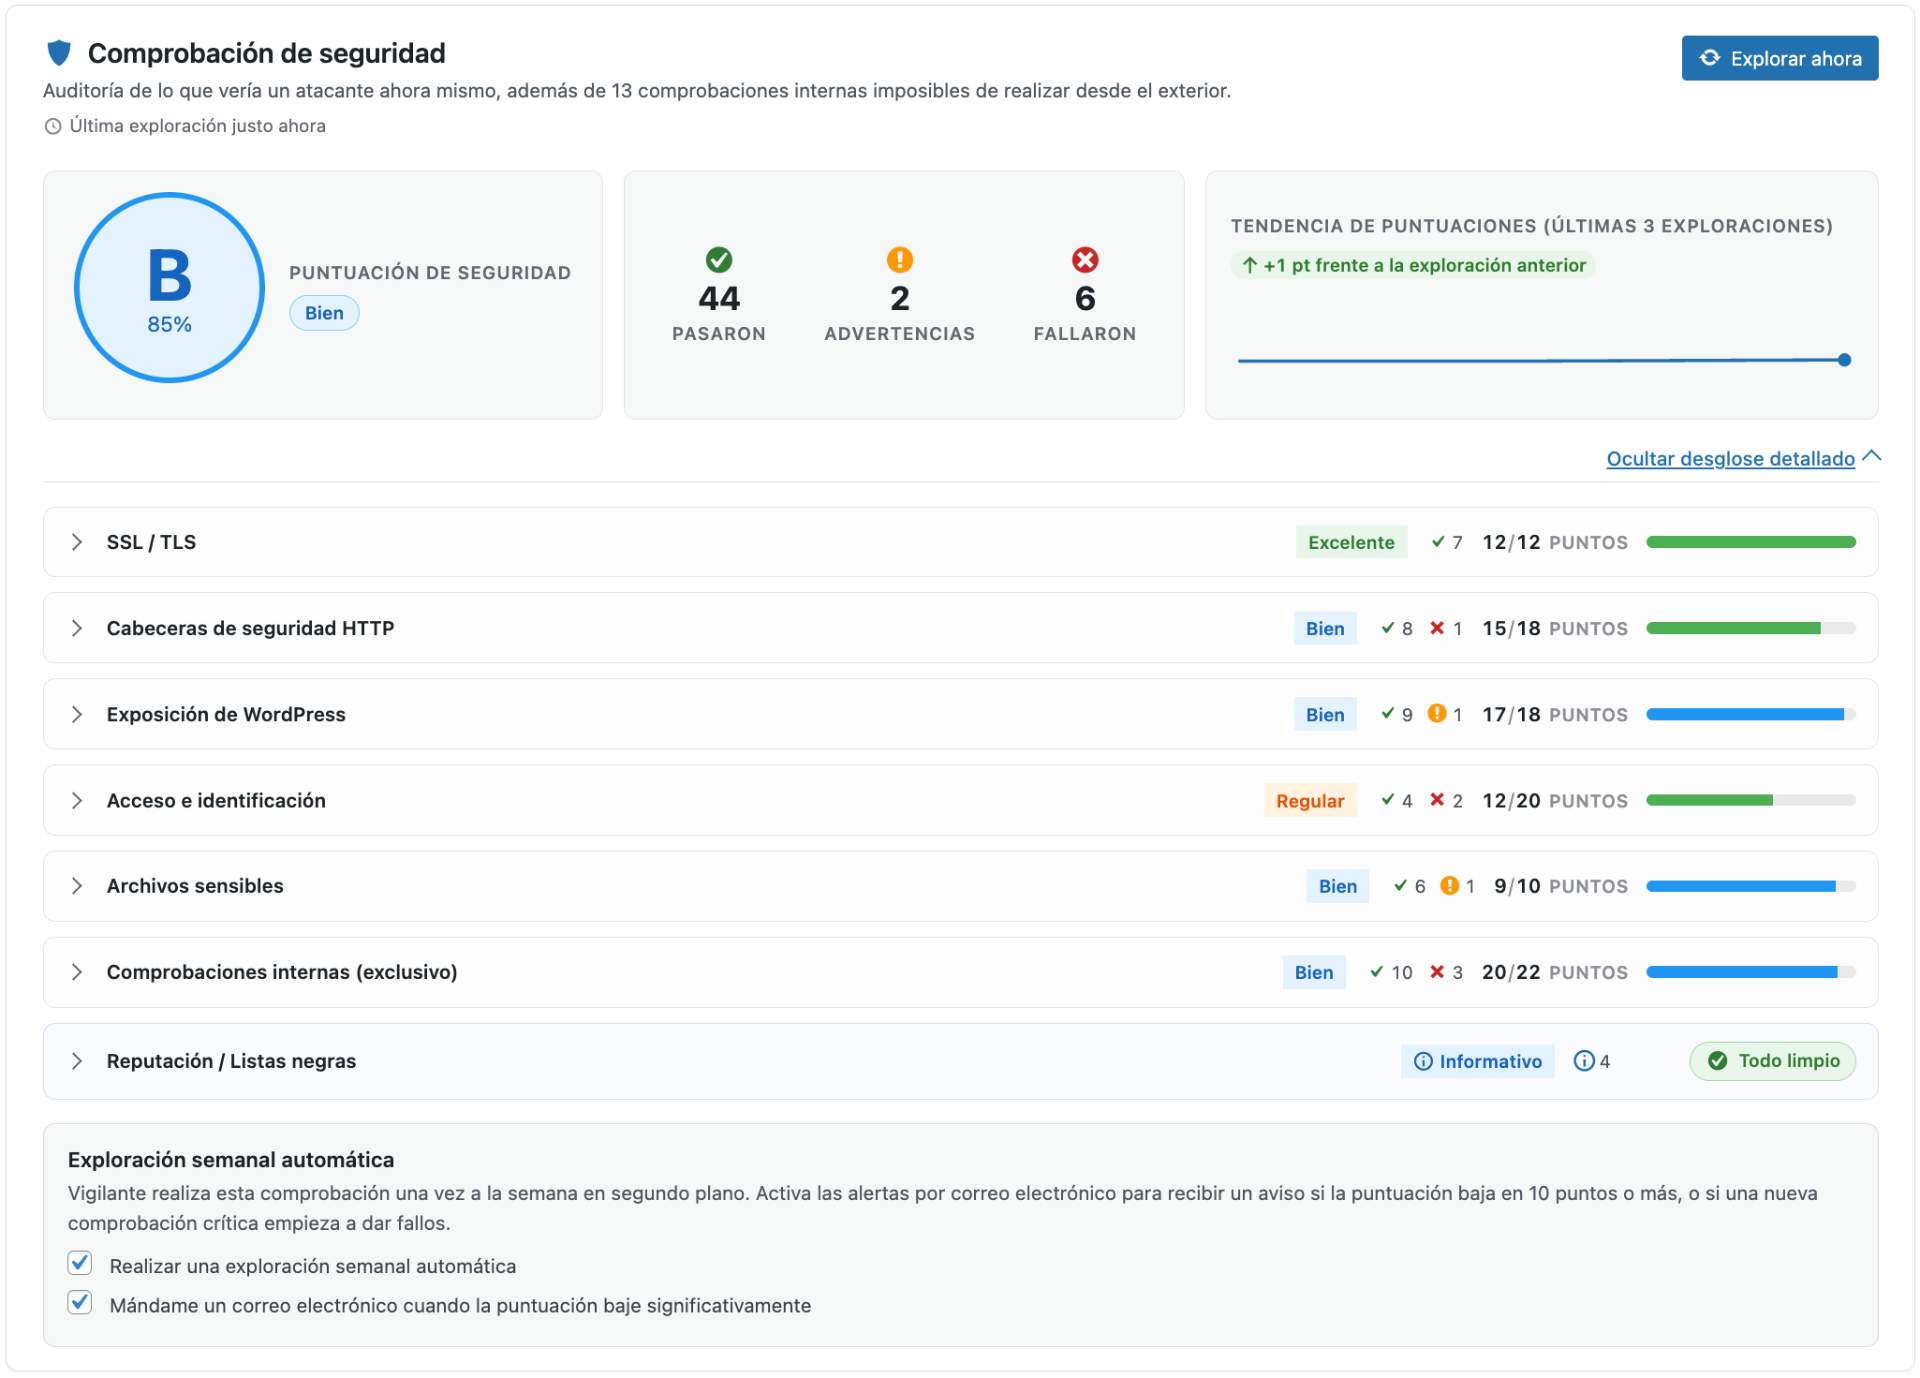
Task: Click the Reputación / Listas negras title
Action: (231, 1061)
